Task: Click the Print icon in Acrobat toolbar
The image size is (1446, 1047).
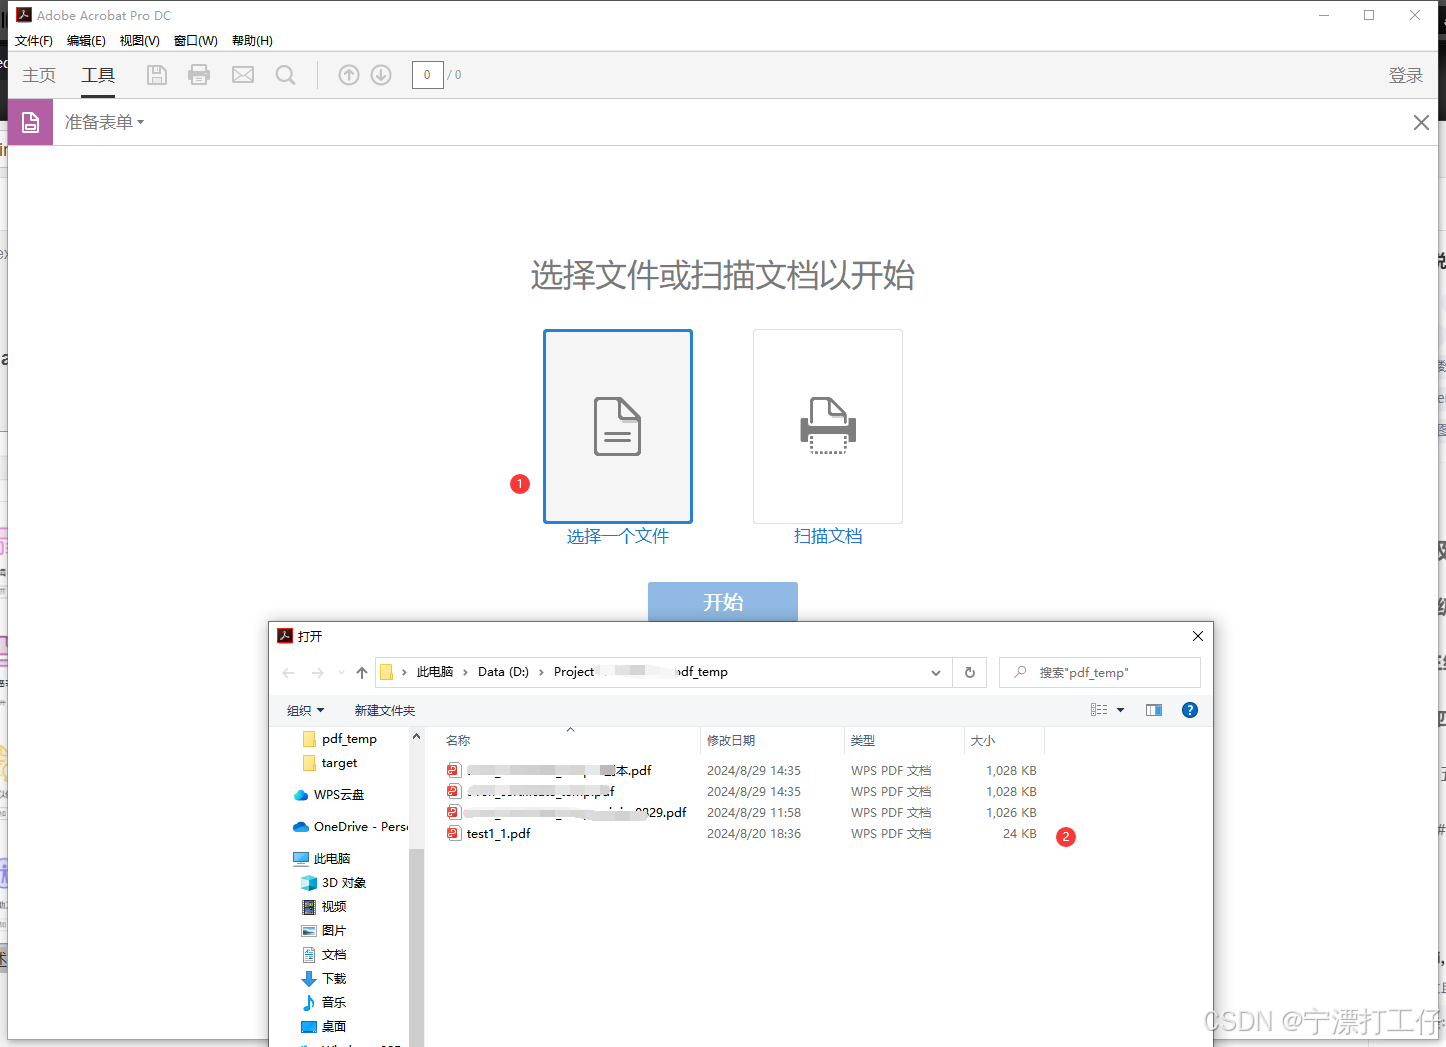Action: click(199, 75)
